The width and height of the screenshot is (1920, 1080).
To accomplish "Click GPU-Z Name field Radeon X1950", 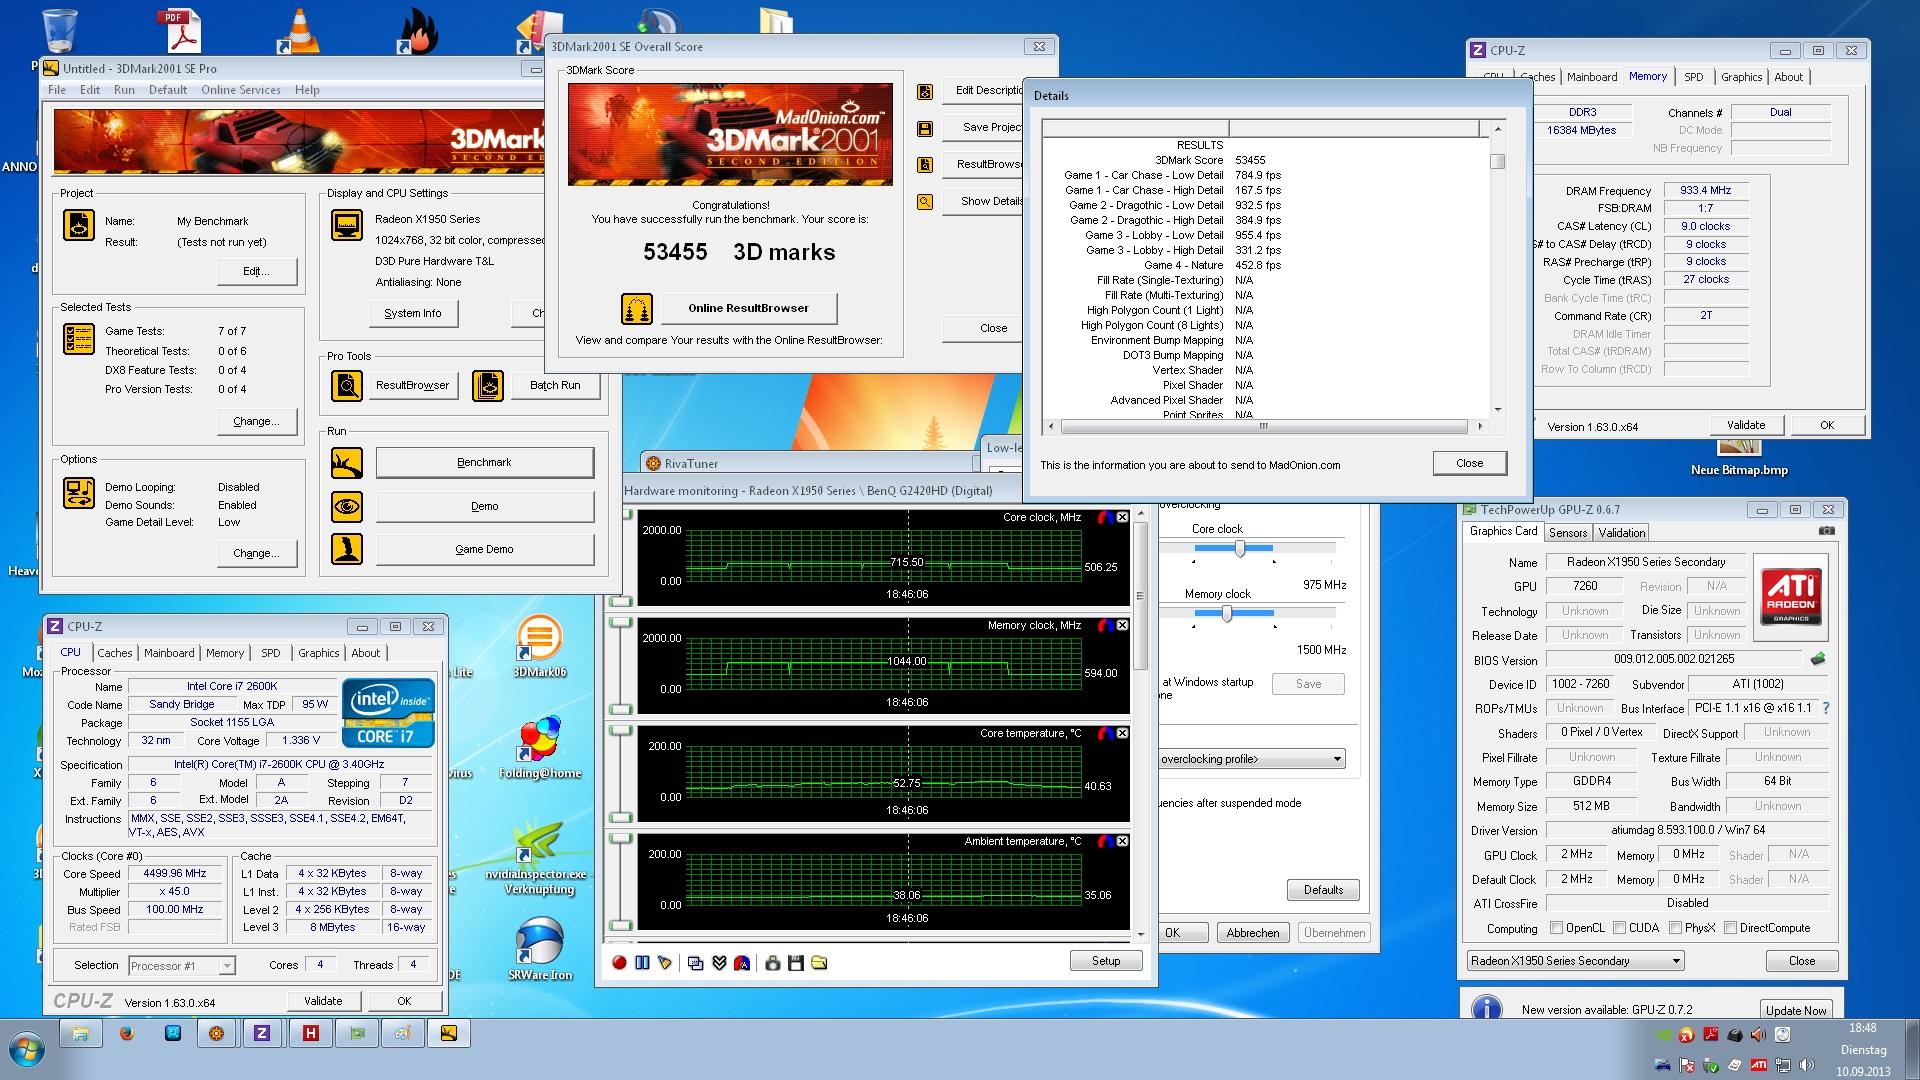I will point(1645,562).
